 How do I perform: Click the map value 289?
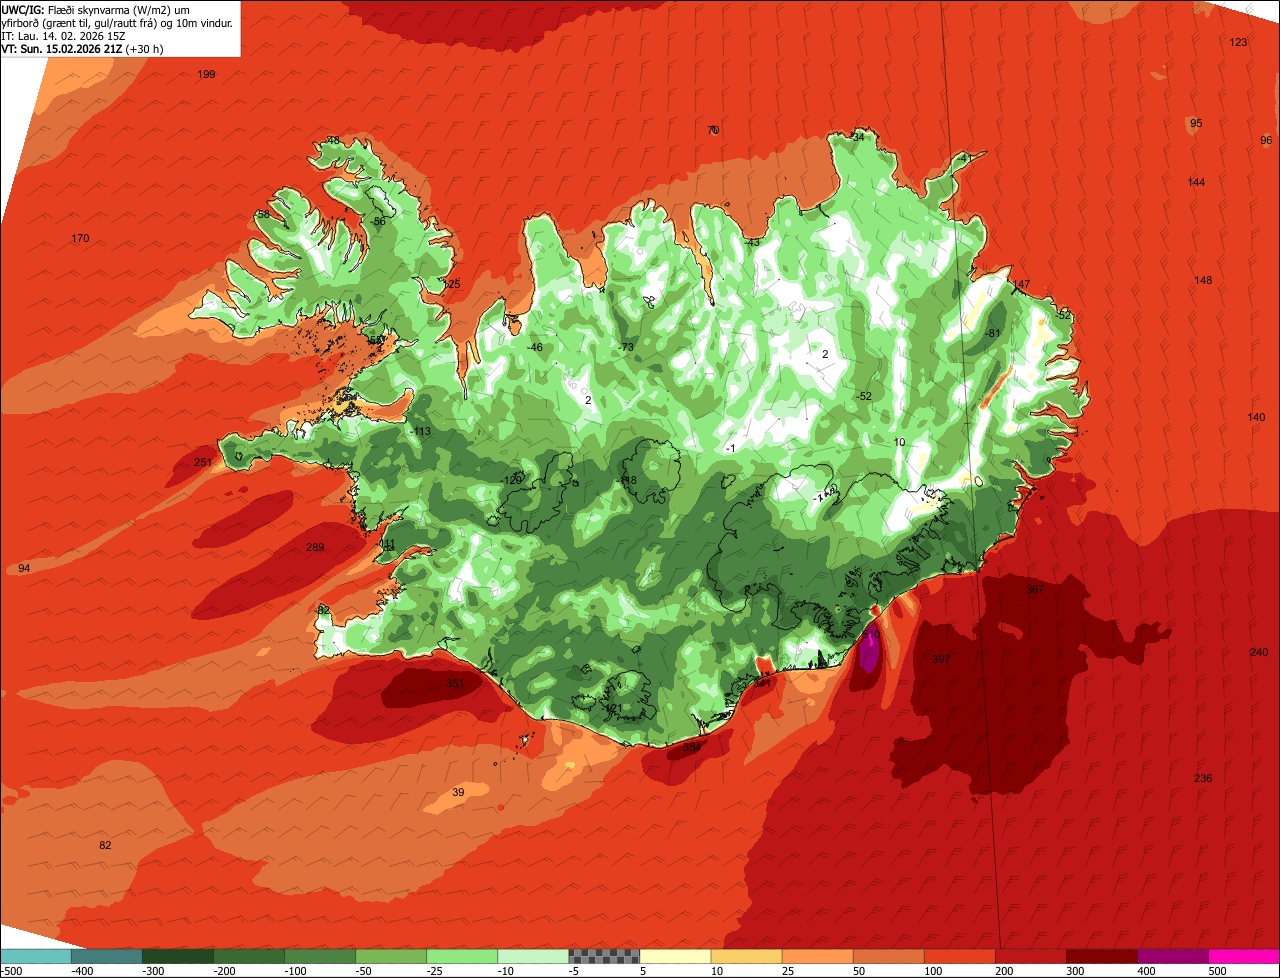coord(315,547)
